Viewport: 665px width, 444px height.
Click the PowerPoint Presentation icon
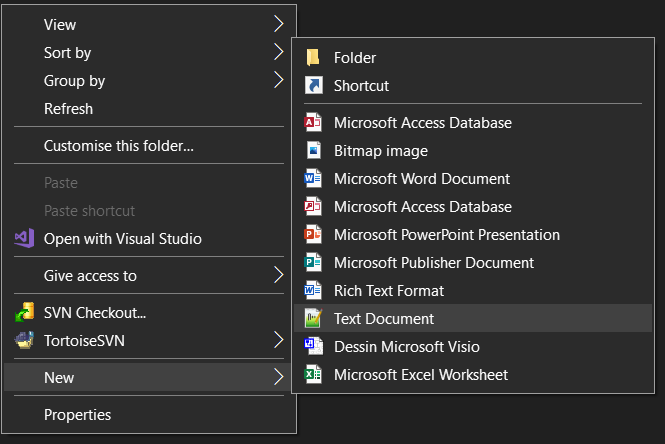tap(313, 234)
